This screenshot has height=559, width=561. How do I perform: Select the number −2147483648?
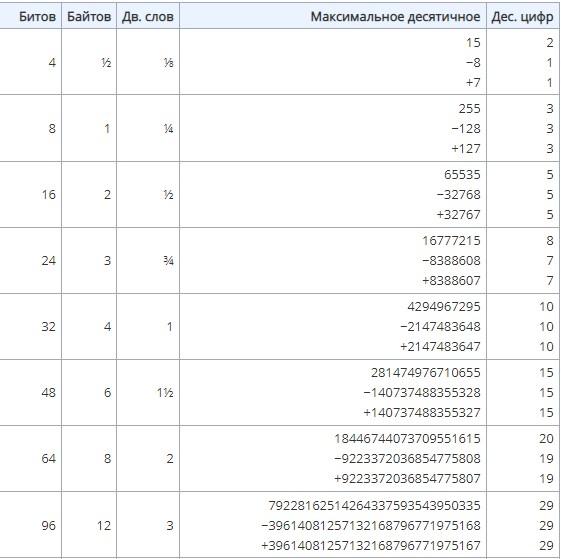coord(440,326)
